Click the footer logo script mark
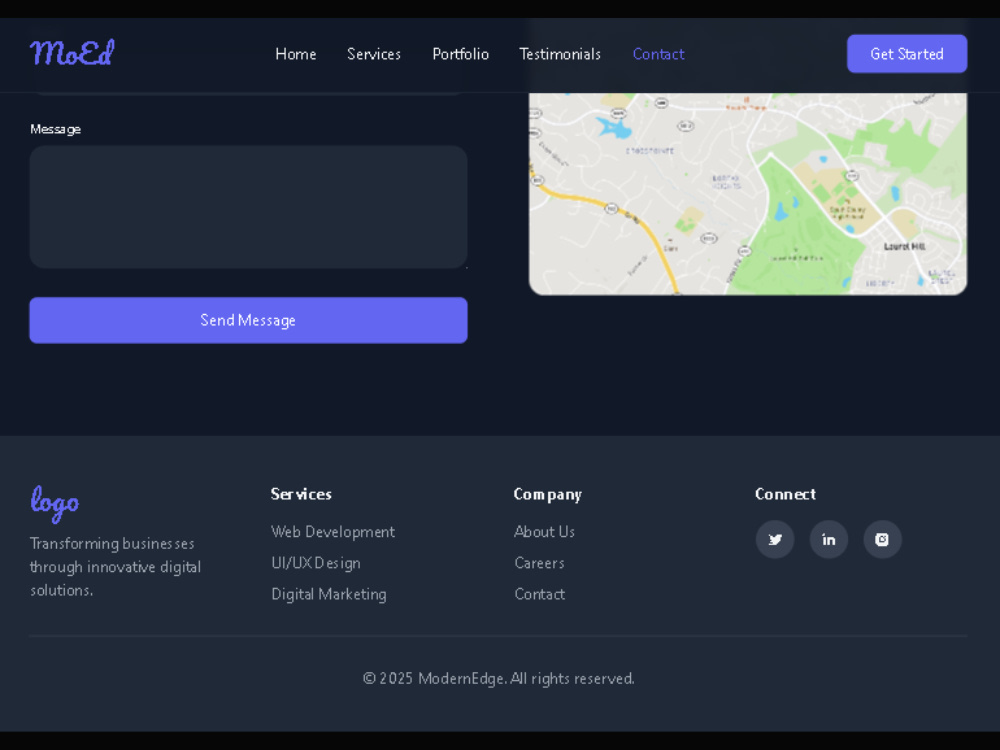Viewport: 1000px width, 750px height. tap(55, 503)
